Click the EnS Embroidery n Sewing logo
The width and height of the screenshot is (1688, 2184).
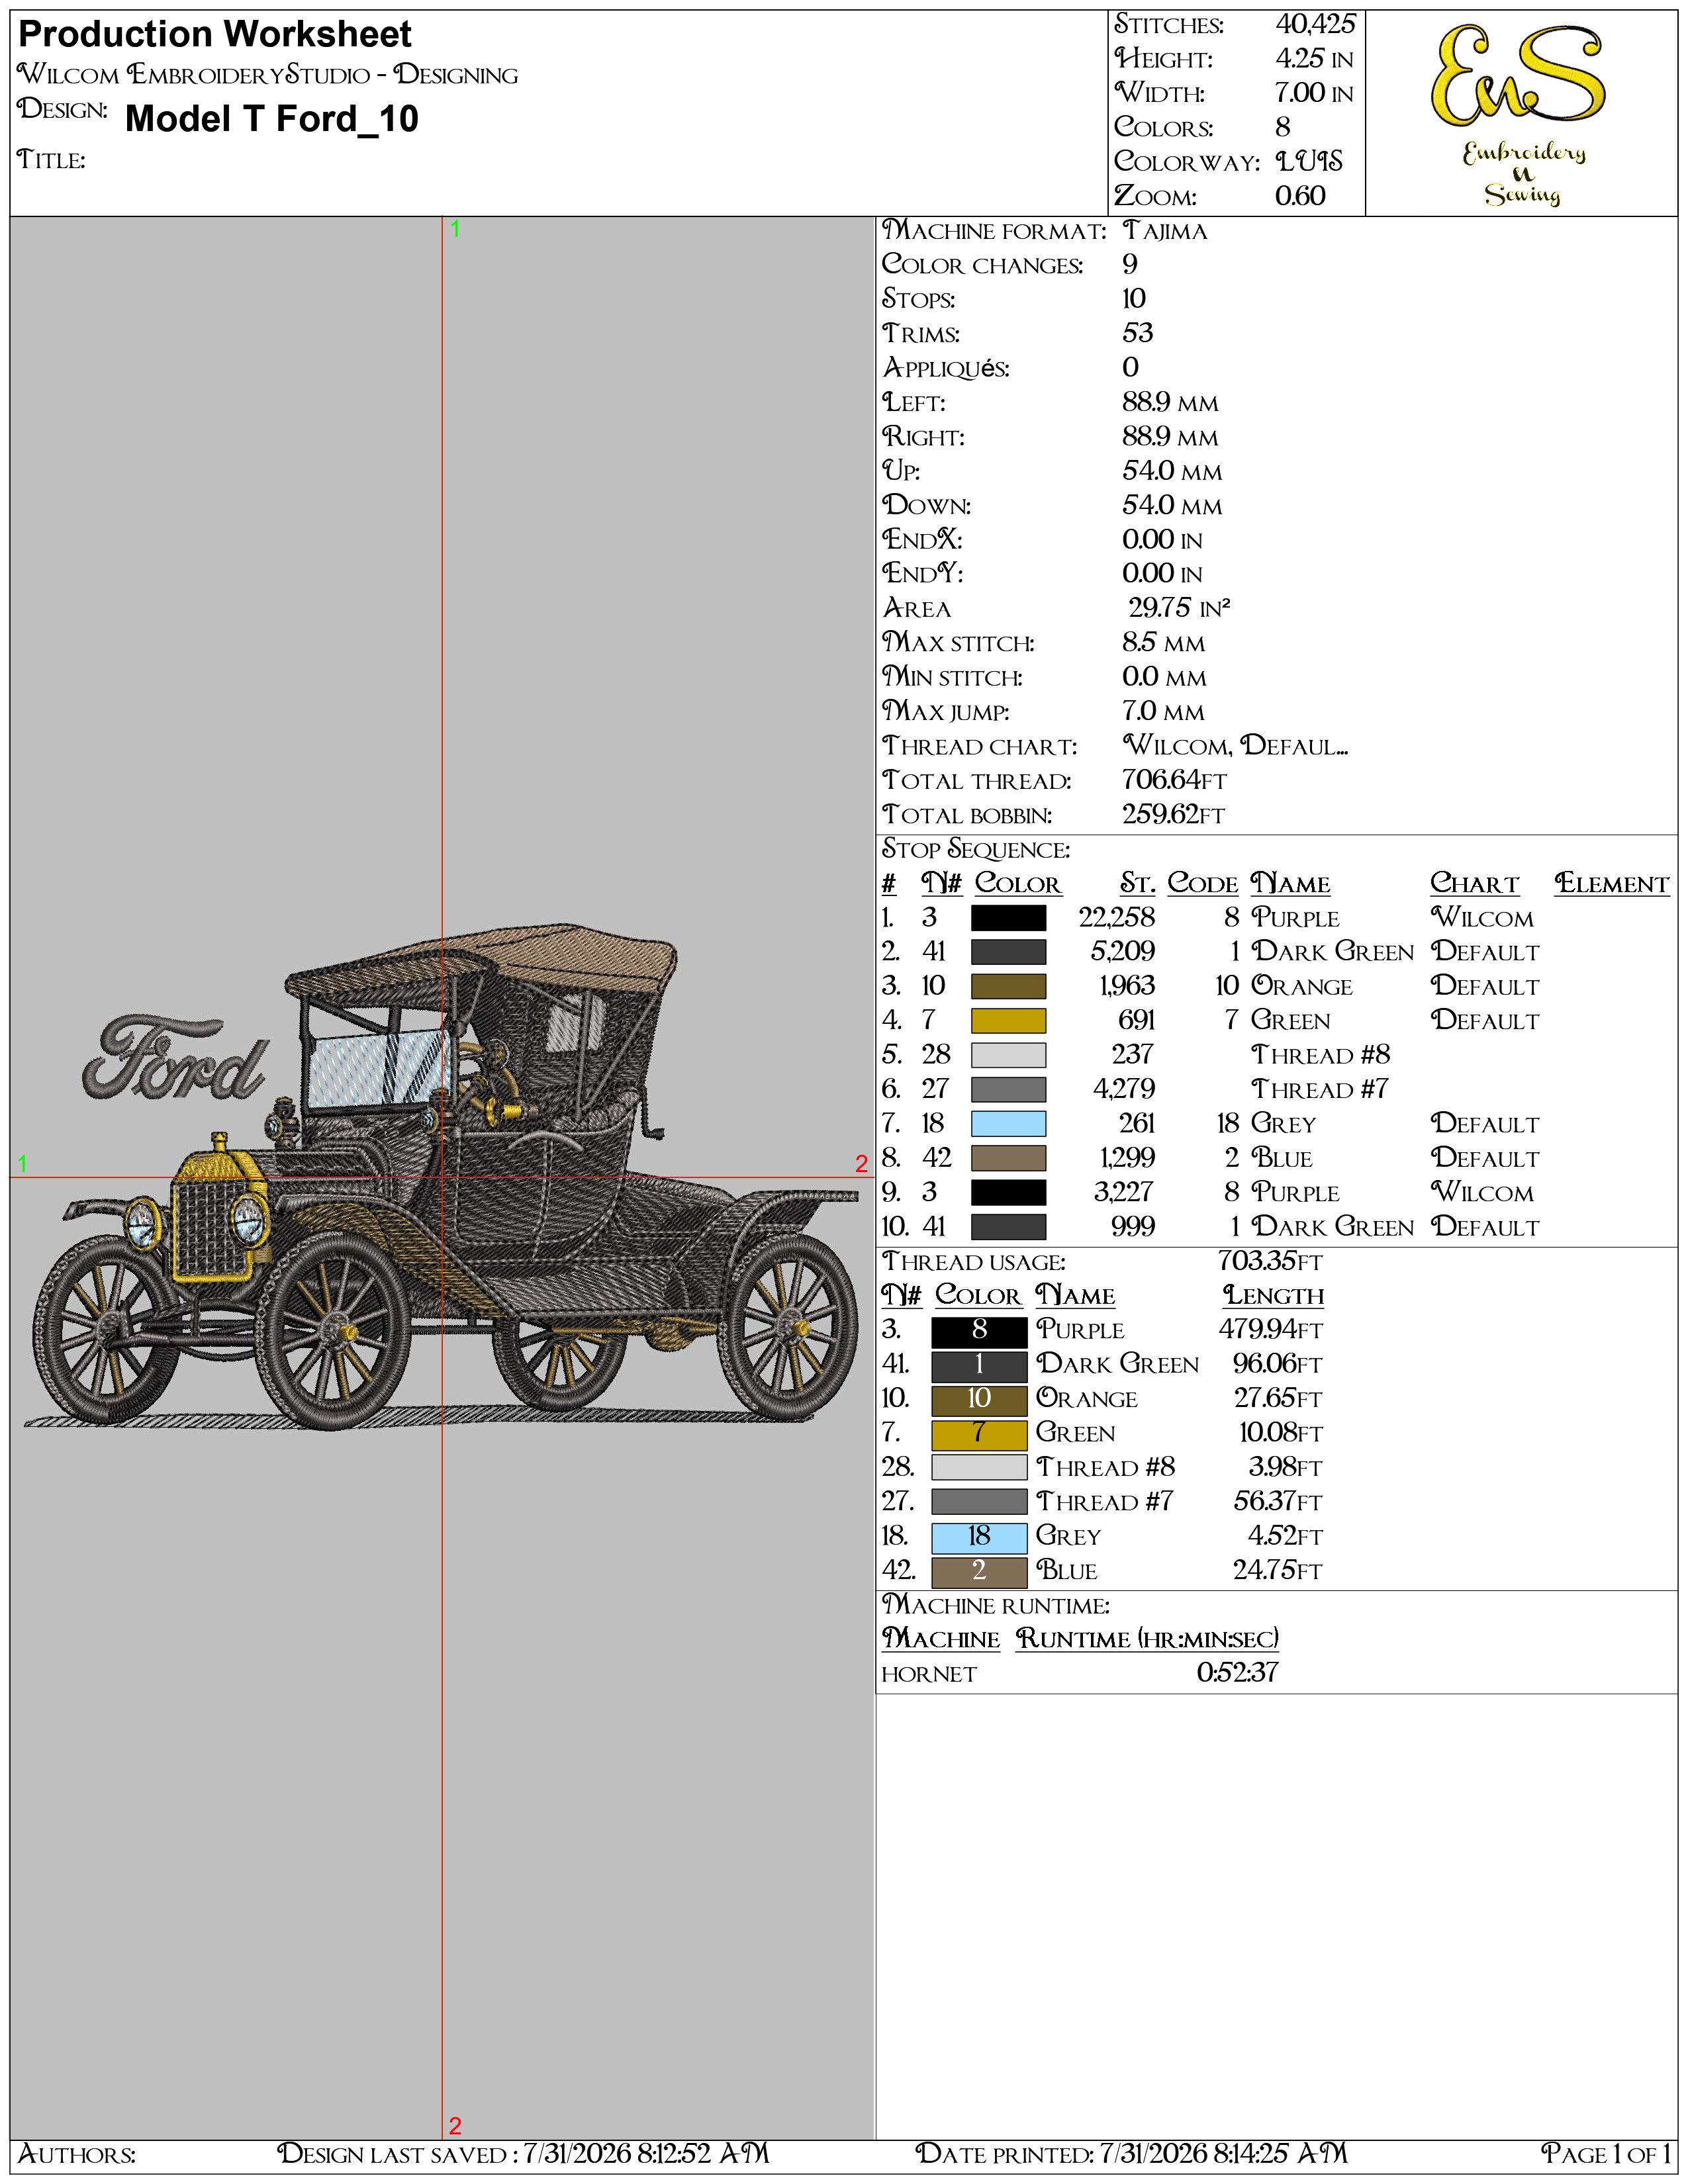(1520, 115)
